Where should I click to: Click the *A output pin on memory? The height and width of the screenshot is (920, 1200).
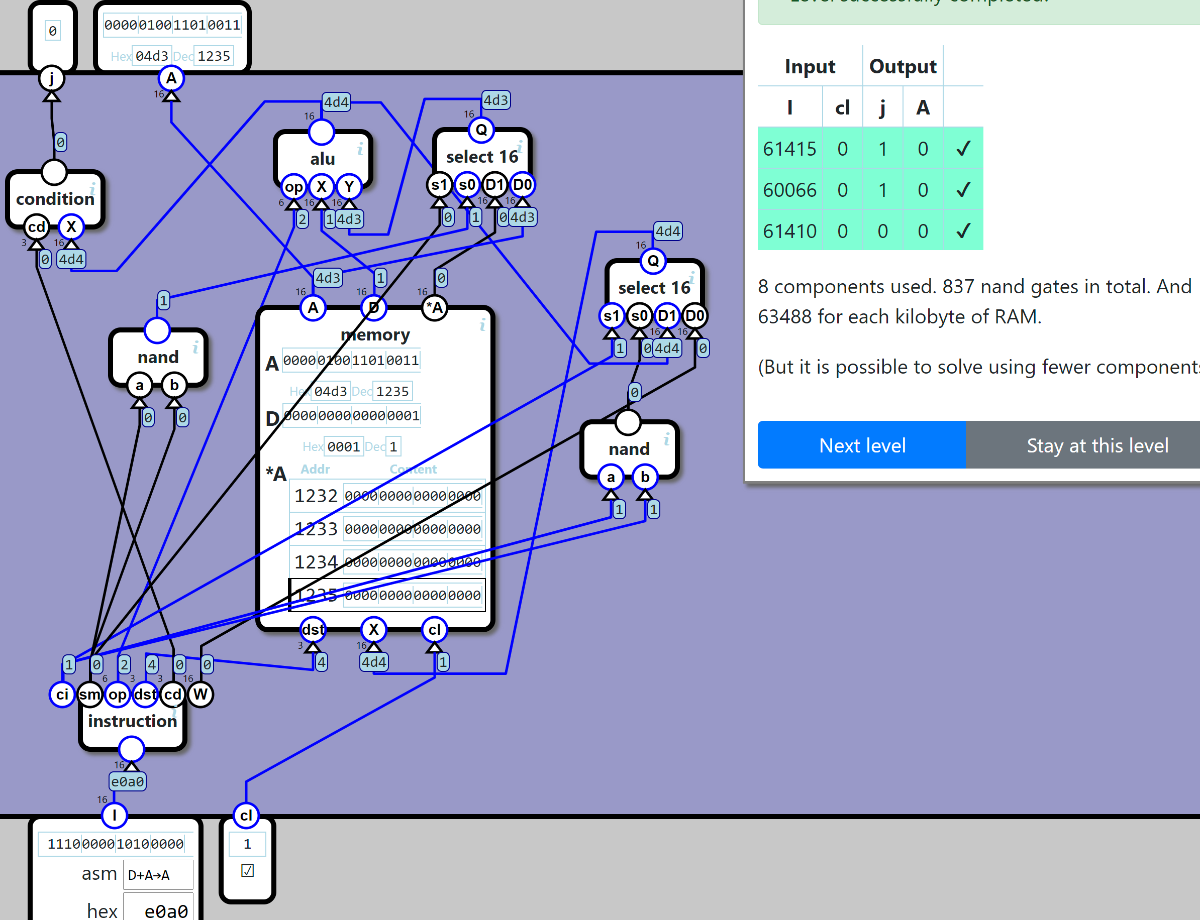[434, 308]
